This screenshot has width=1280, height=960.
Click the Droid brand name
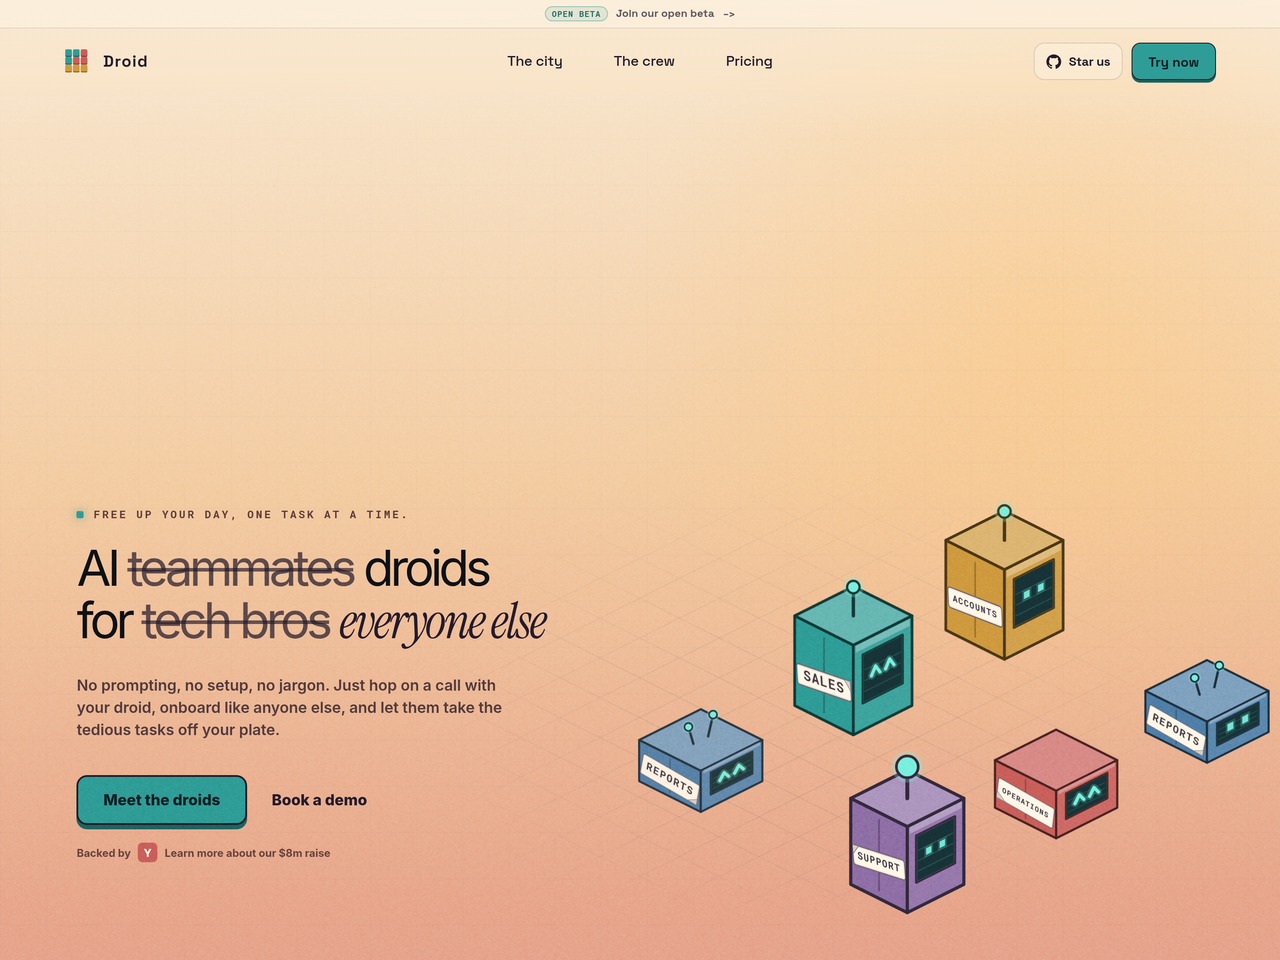coord(125,61)
